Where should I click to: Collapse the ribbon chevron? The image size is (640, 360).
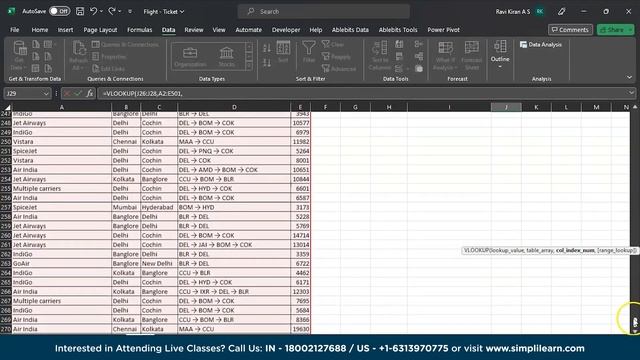(x=629, y=78)
